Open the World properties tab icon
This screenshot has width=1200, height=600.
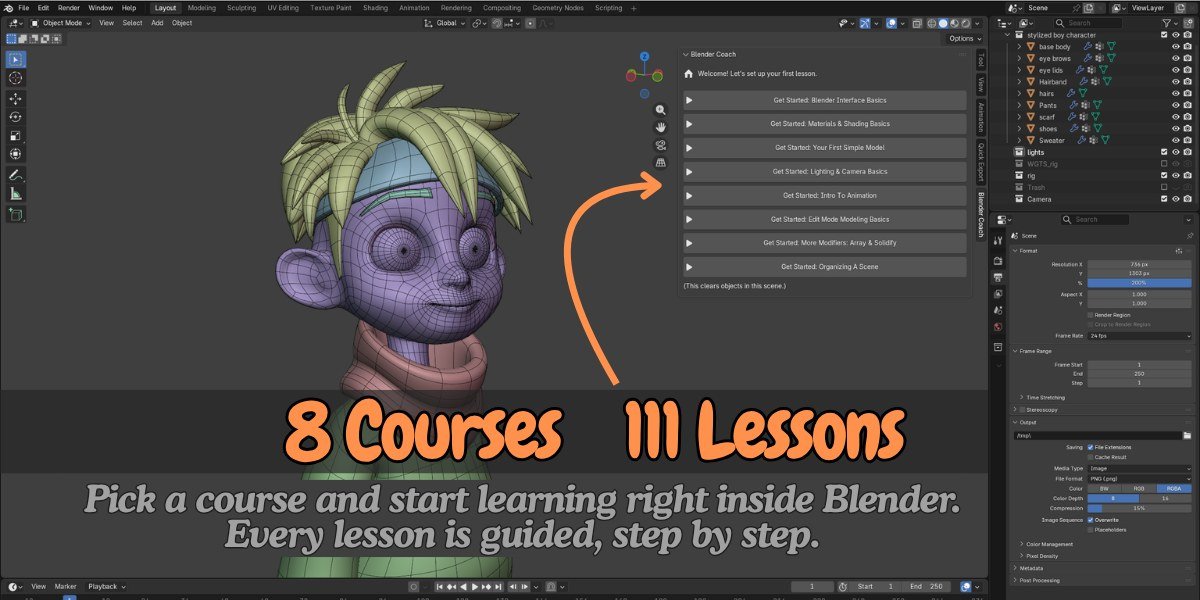click(997, 327)
